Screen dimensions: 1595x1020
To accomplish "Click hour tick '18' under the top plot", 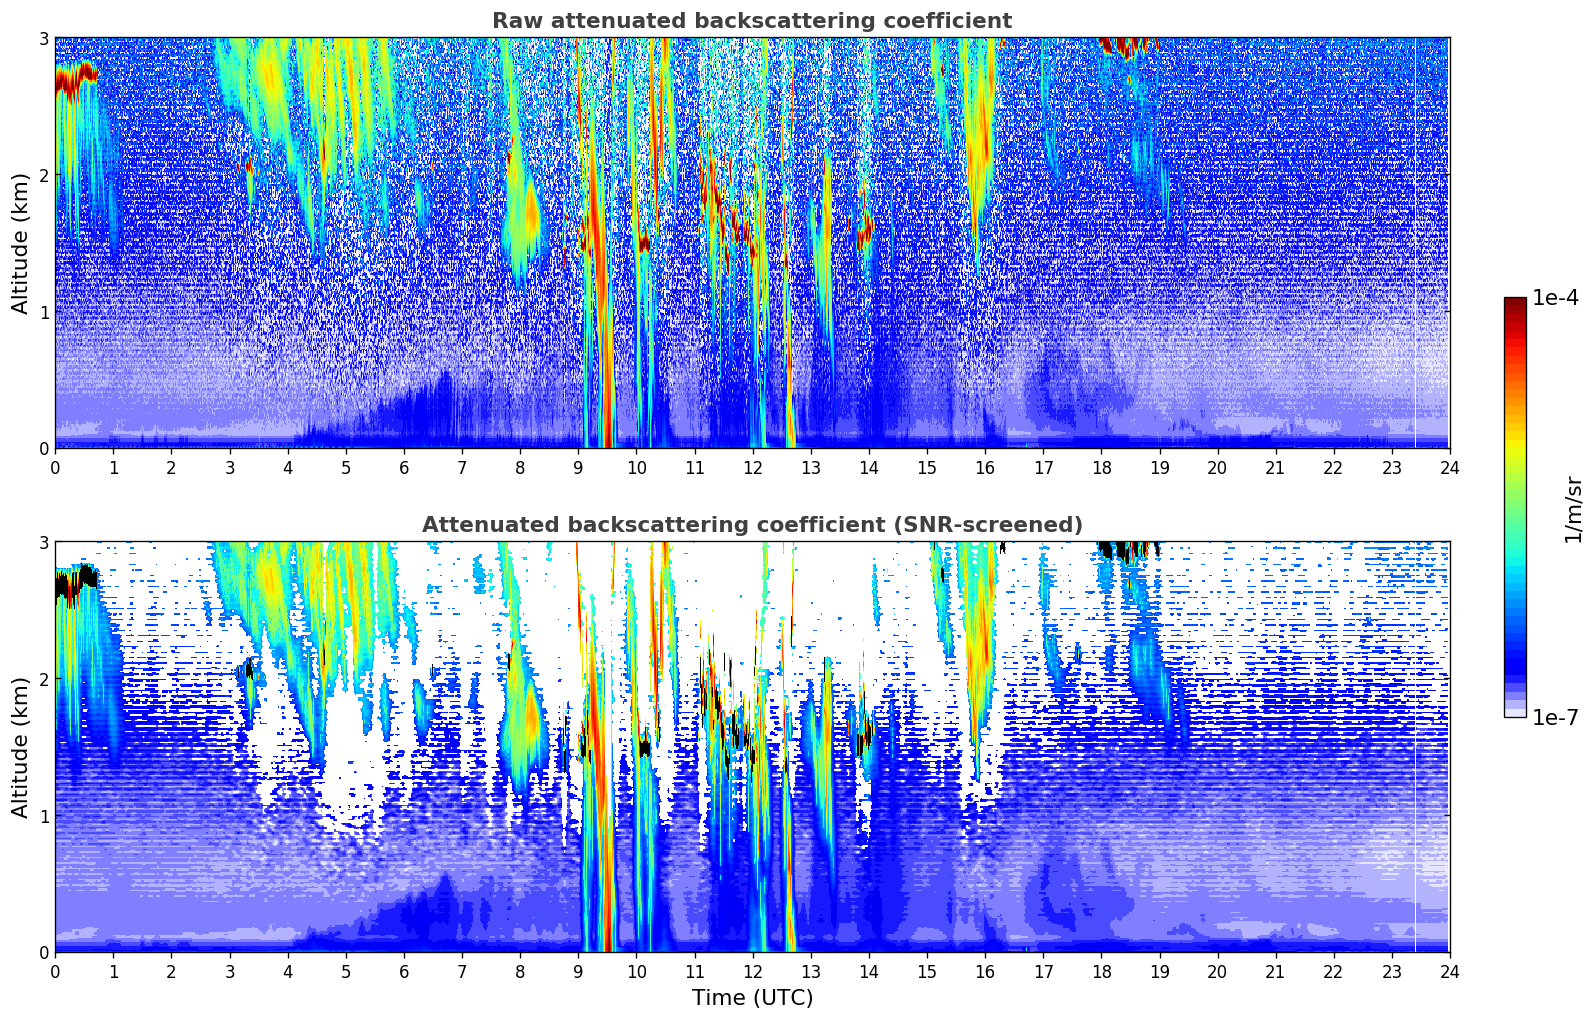I will pyautogui.click(x=1101, y=467).
